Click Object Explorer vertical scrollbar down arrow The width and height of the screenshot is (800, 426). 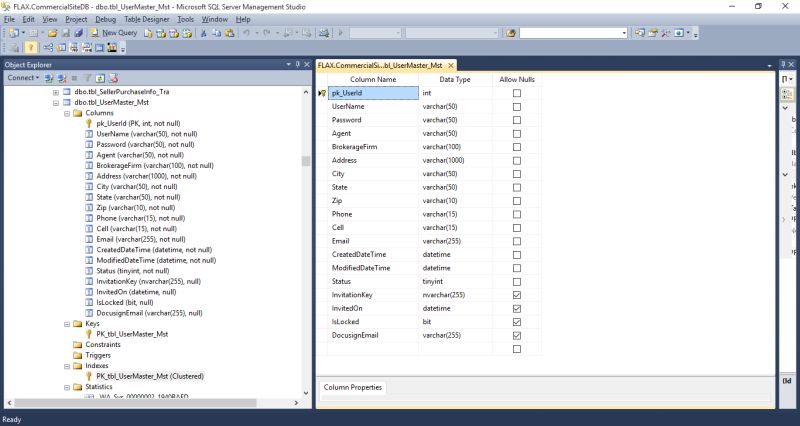[306, 393]
